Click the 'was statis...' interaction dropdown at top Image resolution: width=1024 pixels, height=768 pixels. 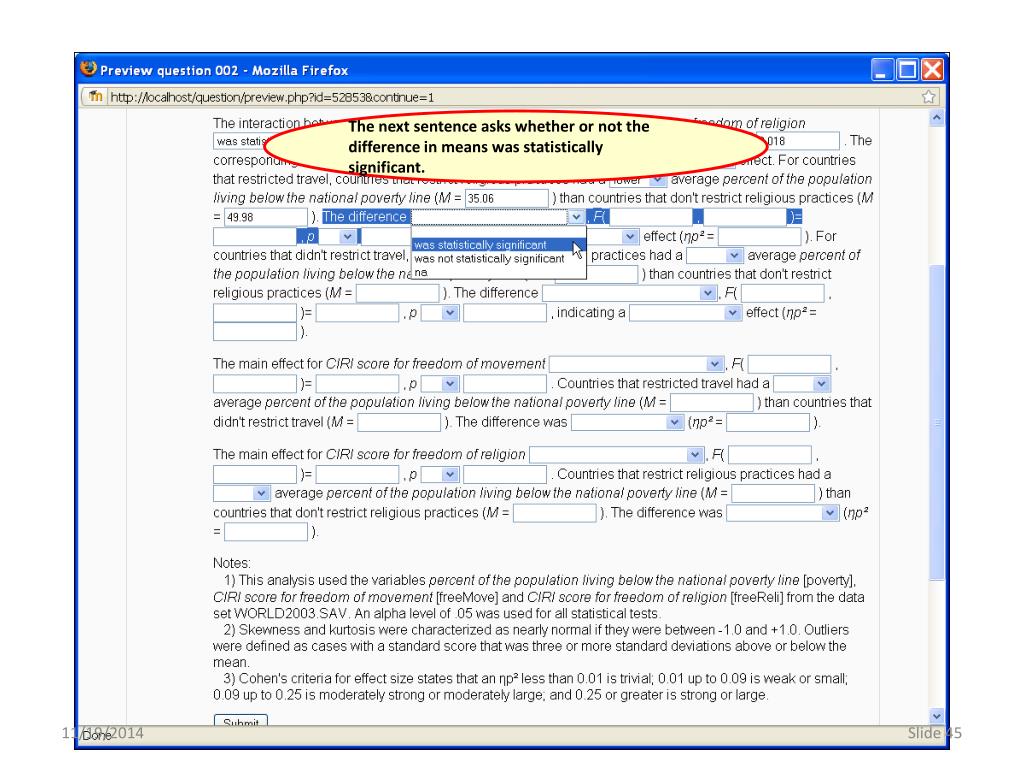pos(242,141)
